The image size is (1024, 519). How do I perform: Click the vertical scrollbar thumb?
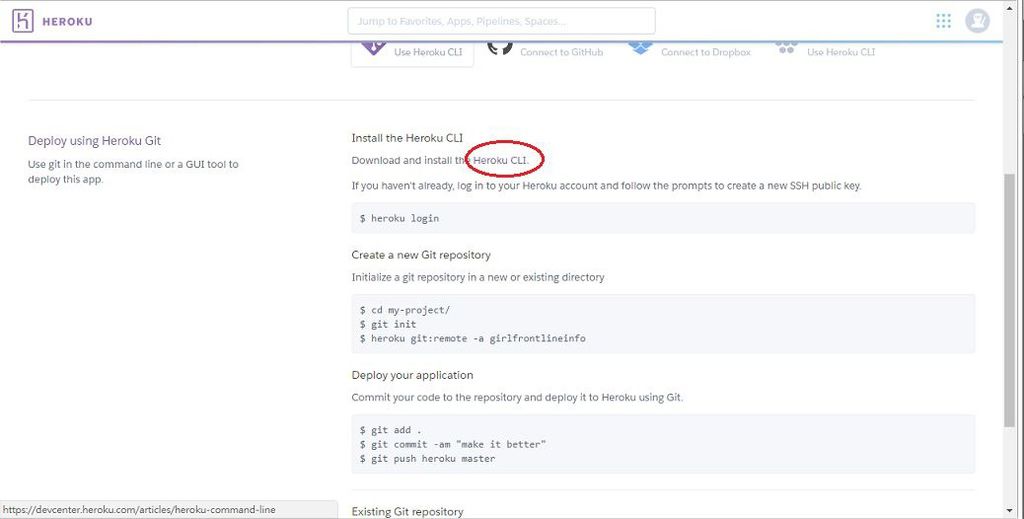1010,300
